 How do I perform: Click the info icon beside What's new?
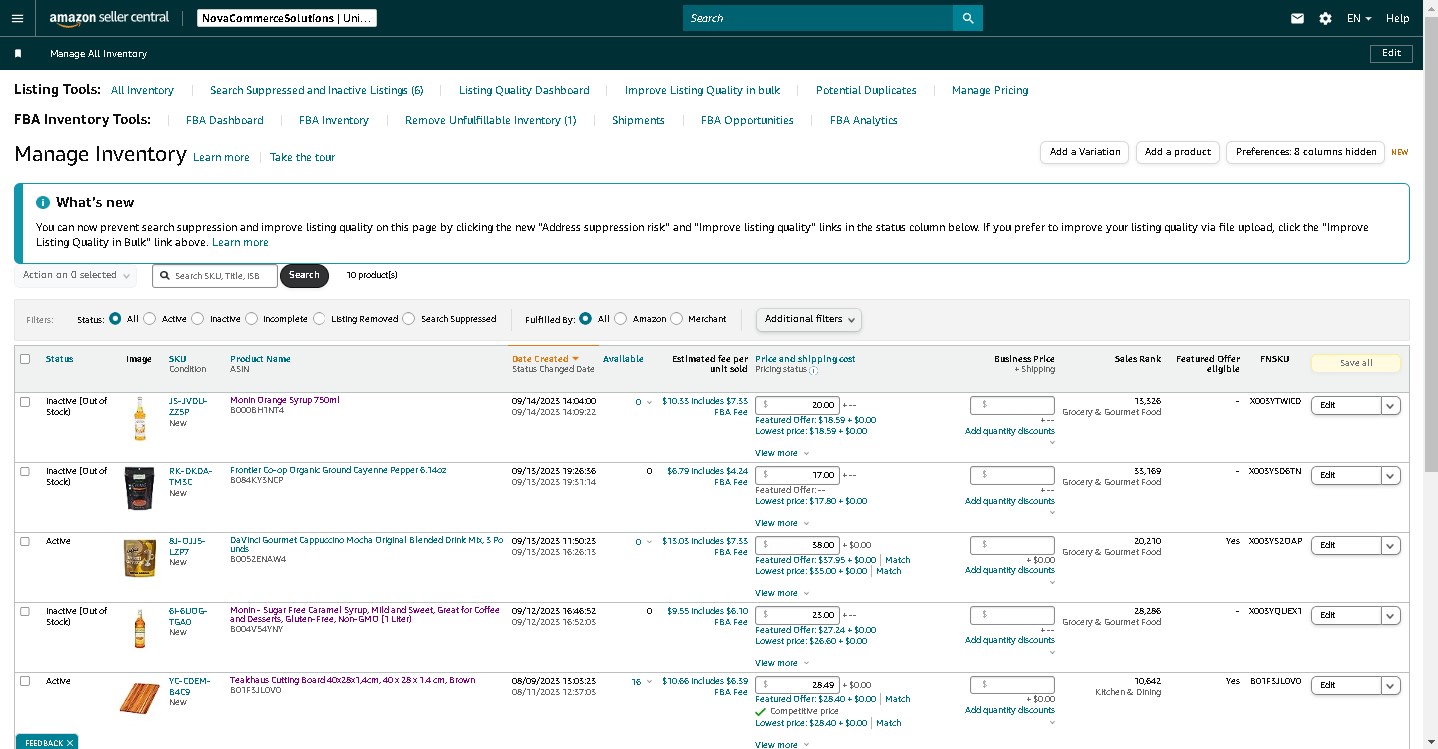click(43, 202)
